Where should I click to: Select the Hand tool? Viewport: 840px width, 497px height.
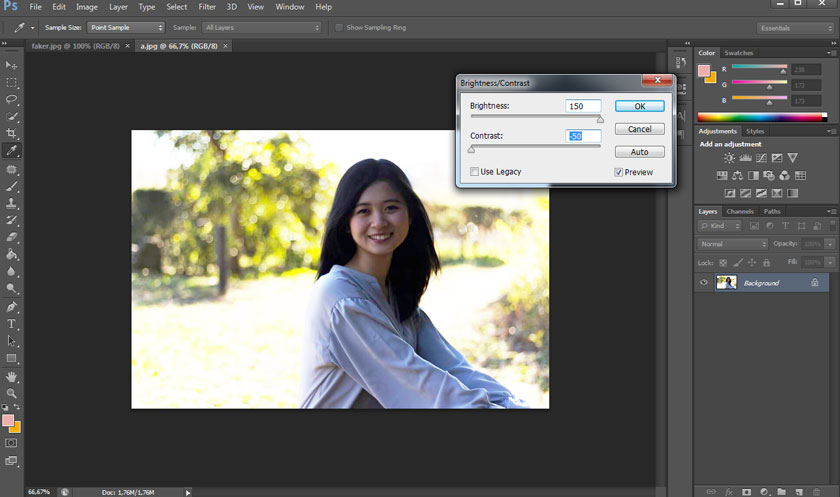click(12, 376)
